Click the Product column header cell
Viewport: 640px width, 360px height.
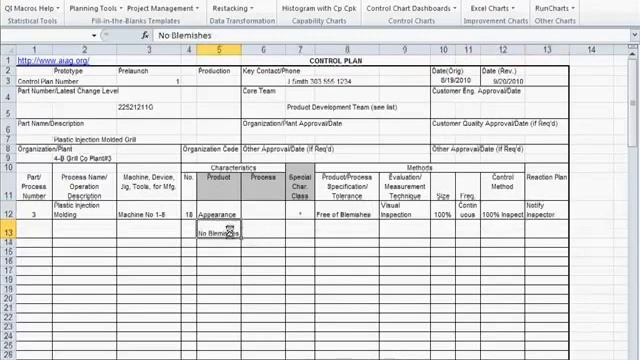click(x=219, y=186)
